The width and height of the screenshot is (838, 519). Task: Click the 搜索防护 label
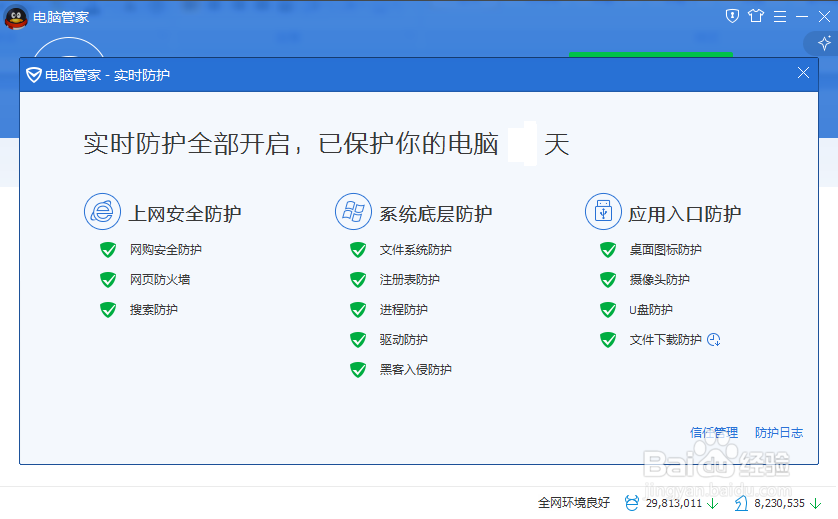(154, 309)
